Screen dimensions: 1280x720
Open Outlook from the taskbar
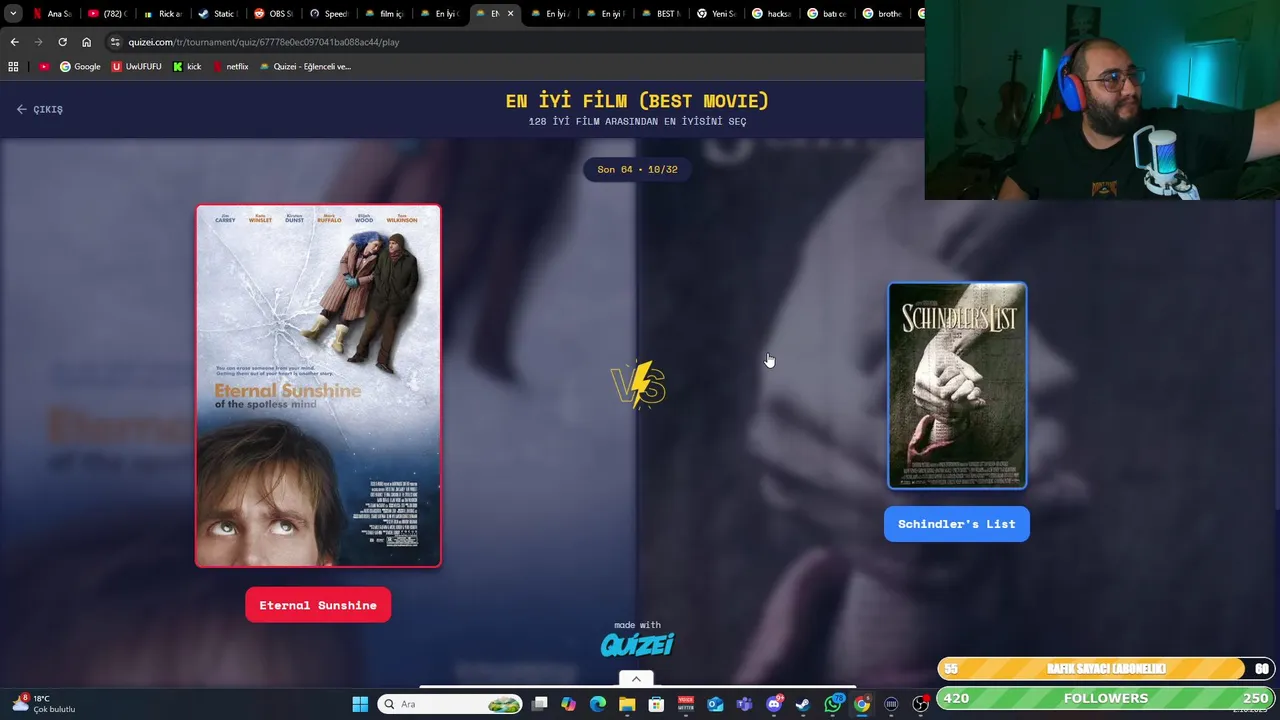coord(715,704)
